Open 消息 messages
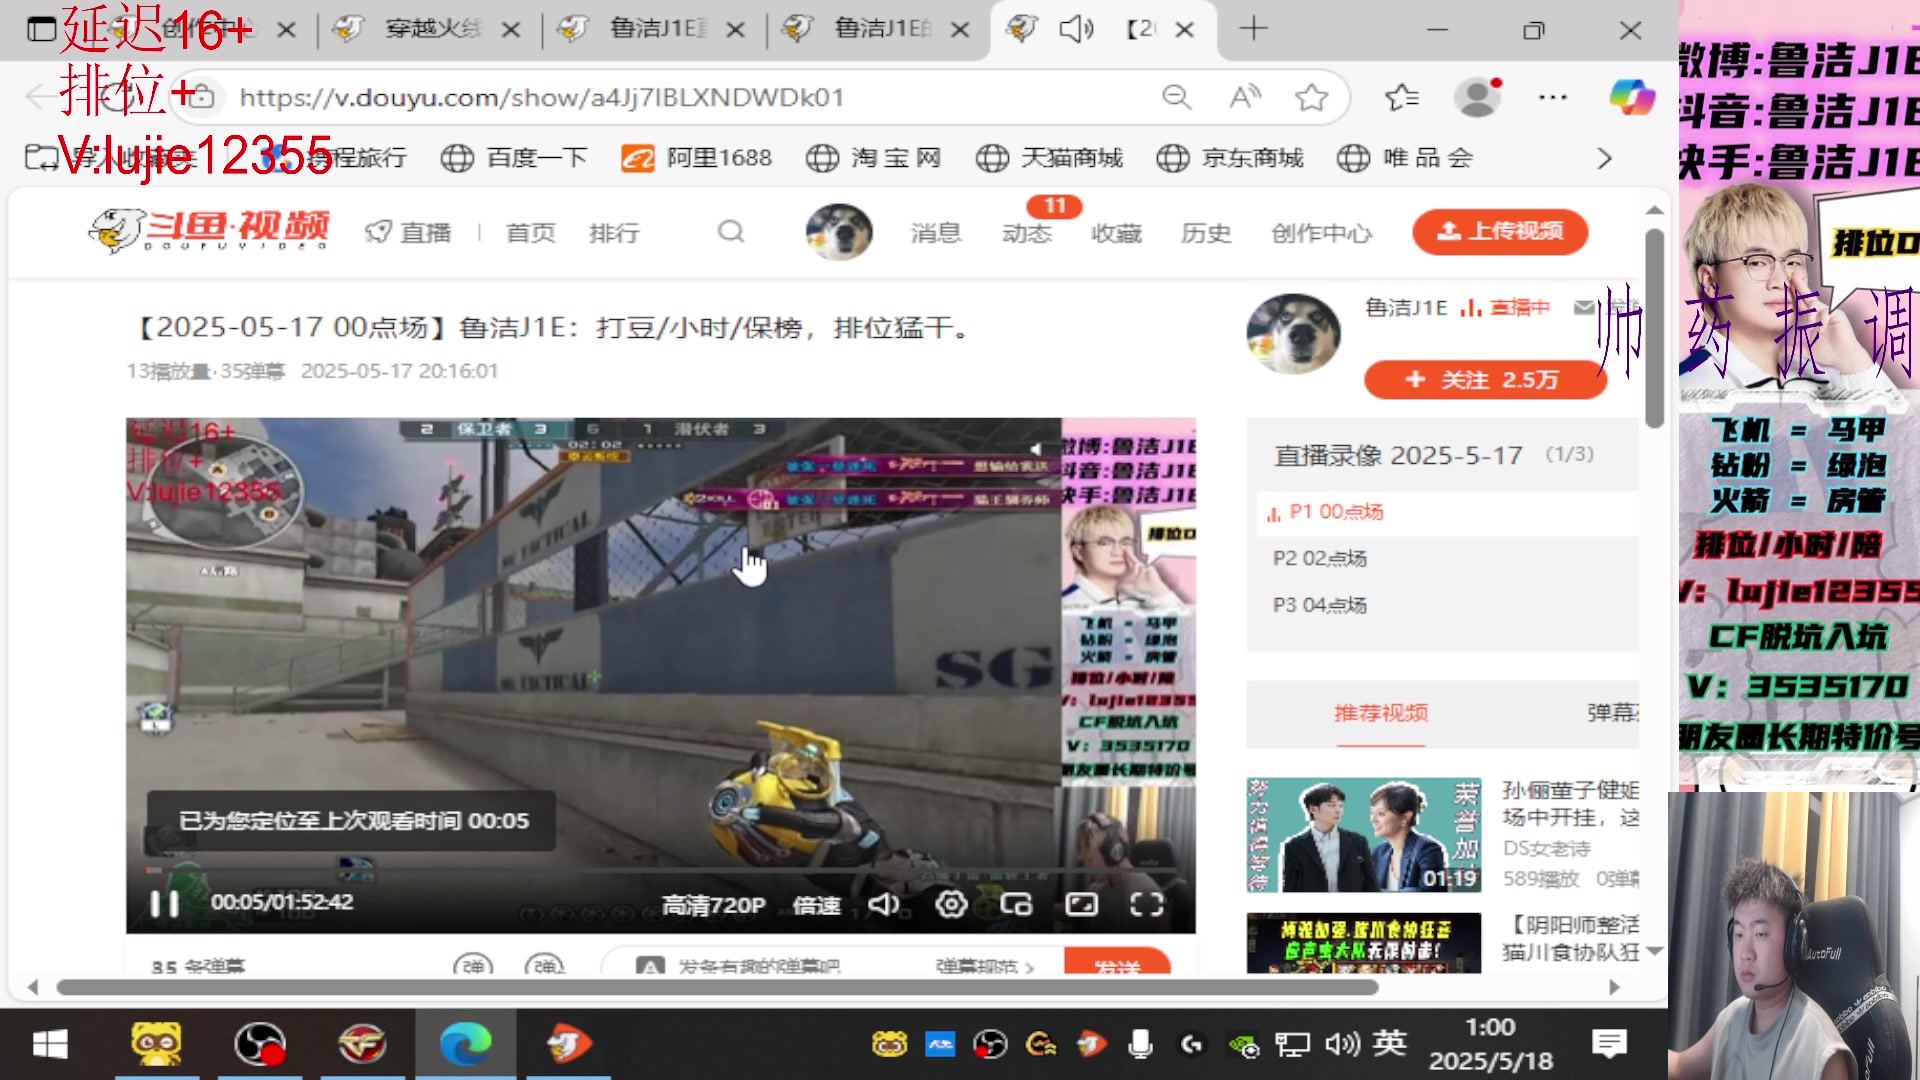This screenshot has width=1920, height=1080. coord(936,233)
